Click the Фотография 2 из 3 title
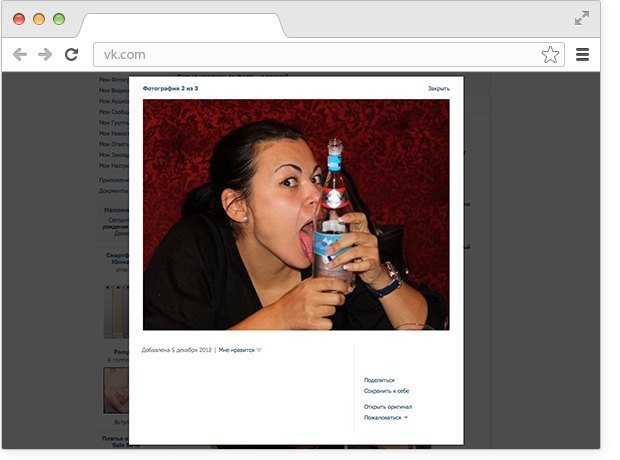The width and height of the screenshot is (620, 460). [170, 89]
